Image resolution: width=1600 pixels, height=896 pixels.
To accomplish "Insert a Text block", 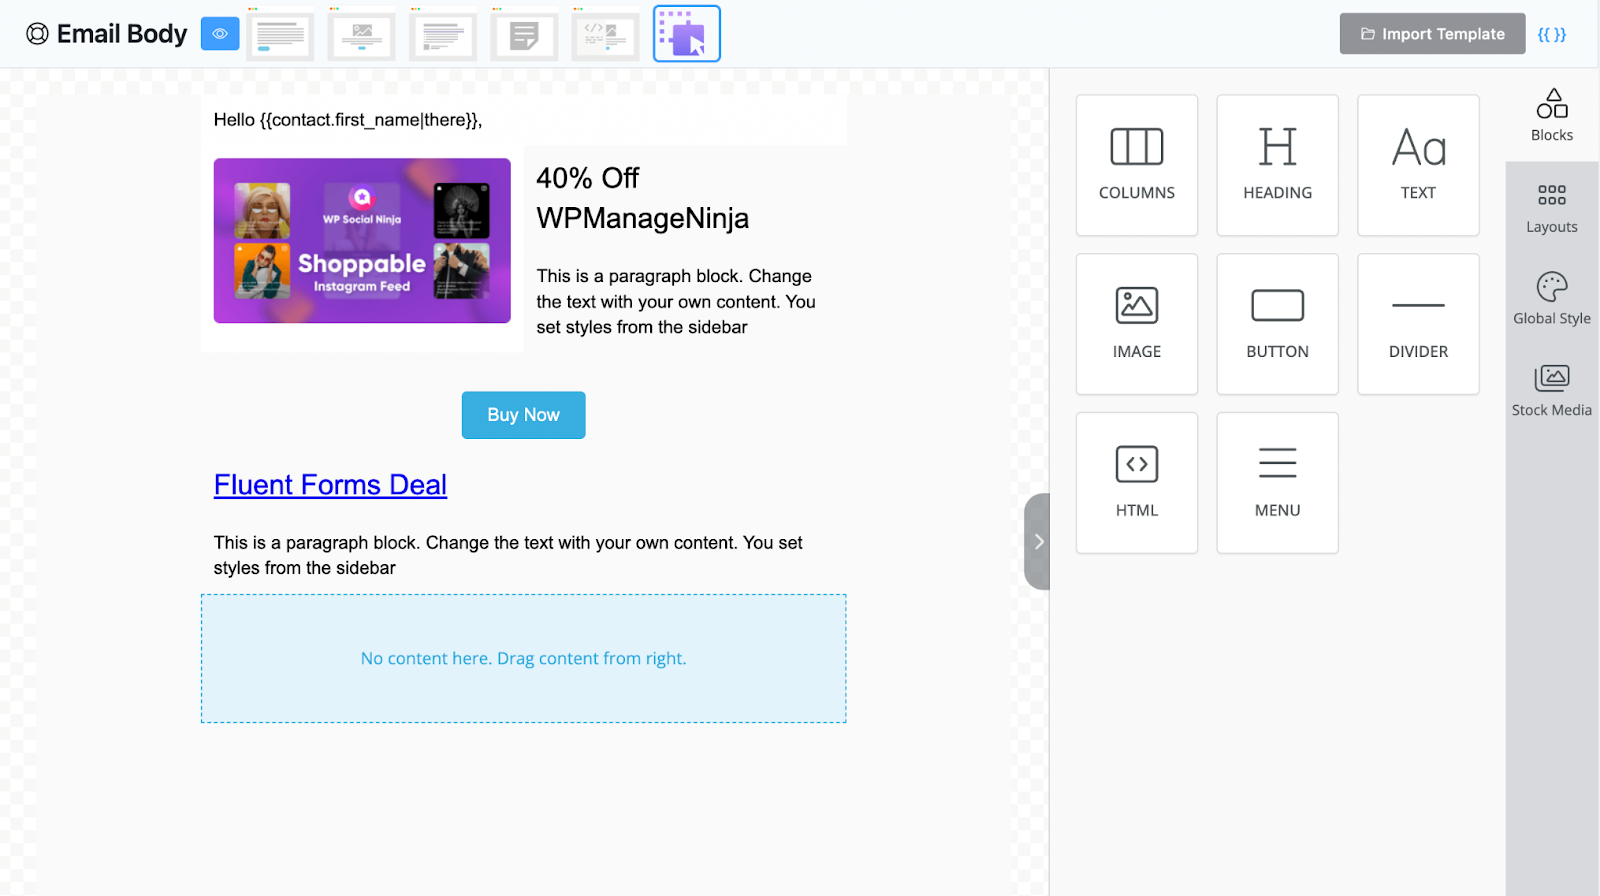I will click(1418, 165).
